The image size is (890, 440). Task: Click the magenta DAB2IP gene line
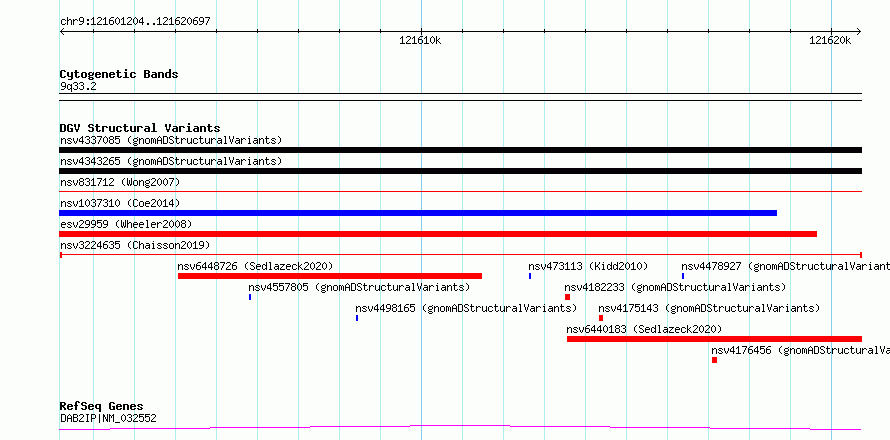pos(460,427)
